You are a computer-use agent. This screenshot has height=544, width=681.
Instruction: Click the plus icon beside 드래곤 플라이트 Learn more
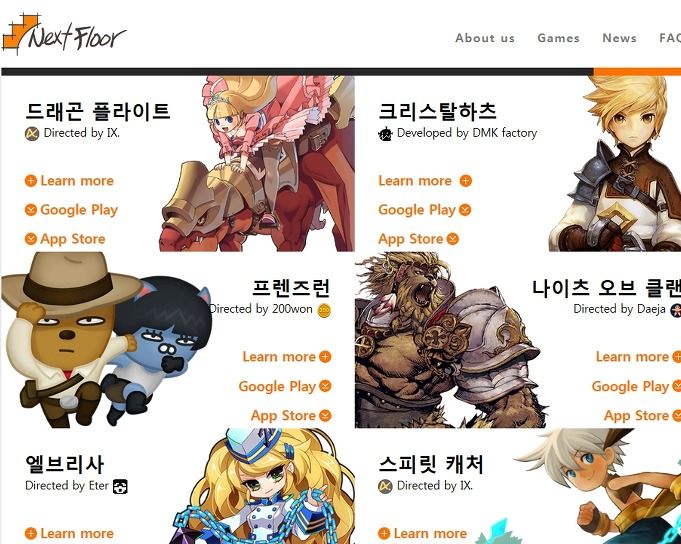point(31,181)
